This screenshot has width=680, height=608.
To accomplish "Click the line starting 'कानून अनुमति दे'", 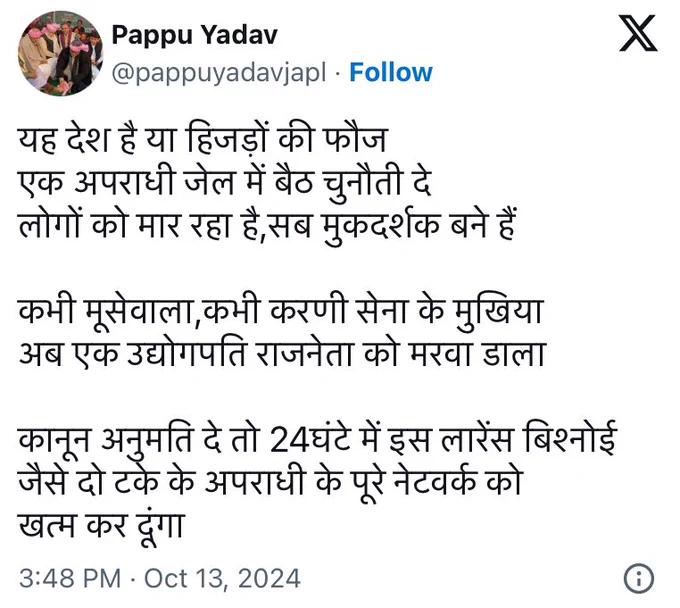I will click(317, 439).
